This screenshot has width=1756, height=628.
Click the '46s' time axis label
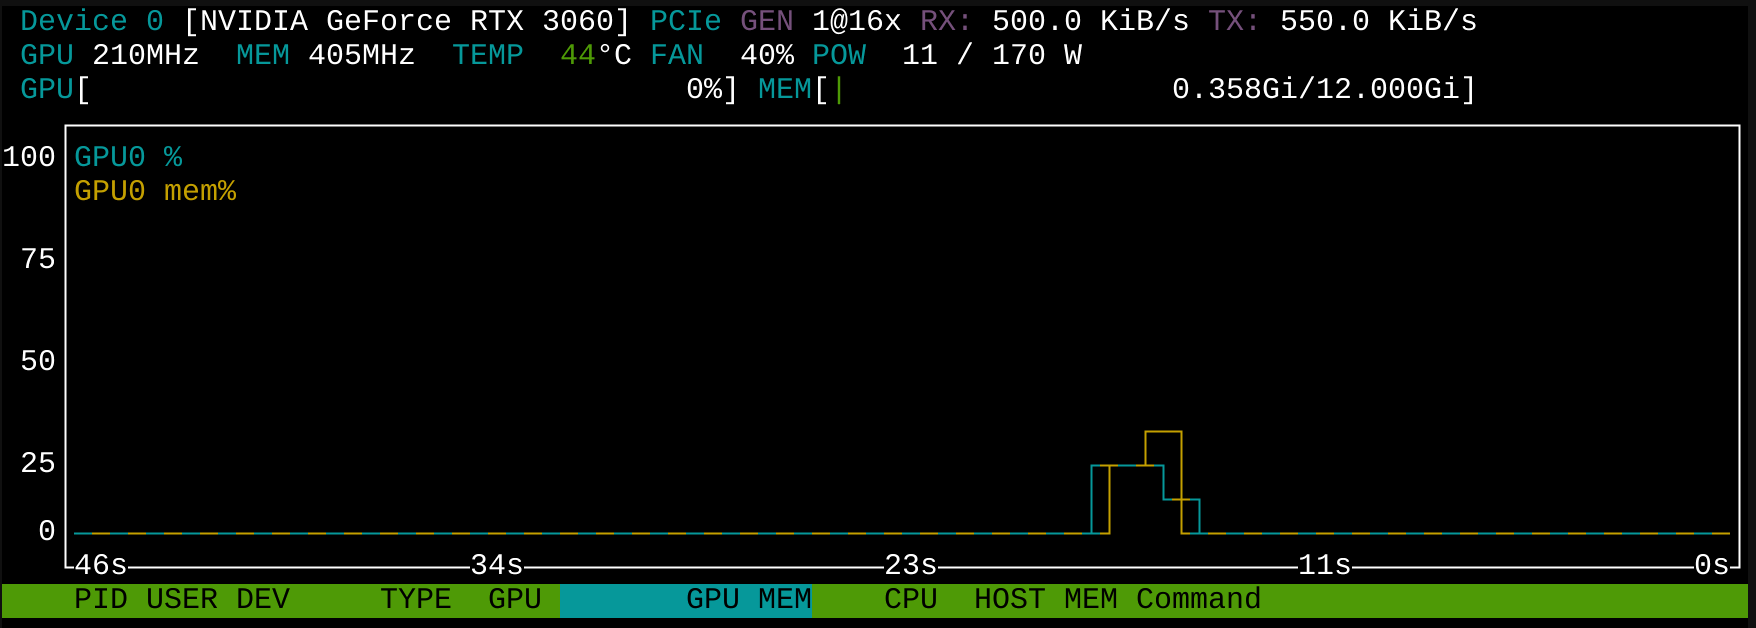pos(101,565)
